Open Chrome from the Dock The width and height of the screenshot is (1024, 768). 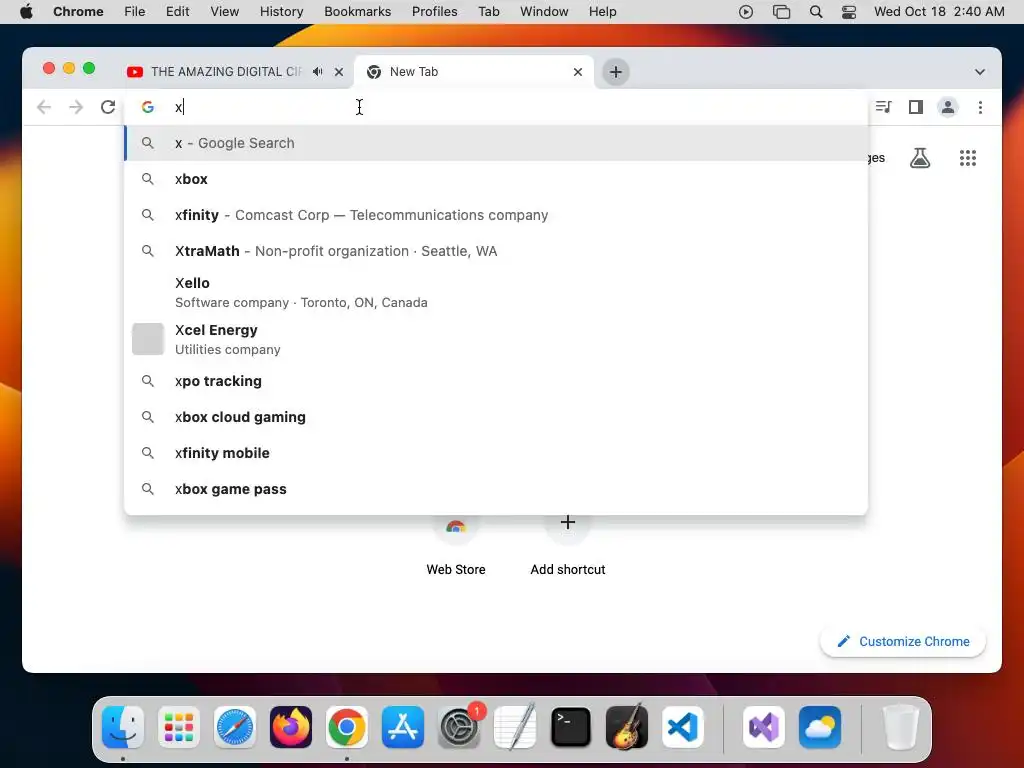pyautogui.click(x=347, y=727)
